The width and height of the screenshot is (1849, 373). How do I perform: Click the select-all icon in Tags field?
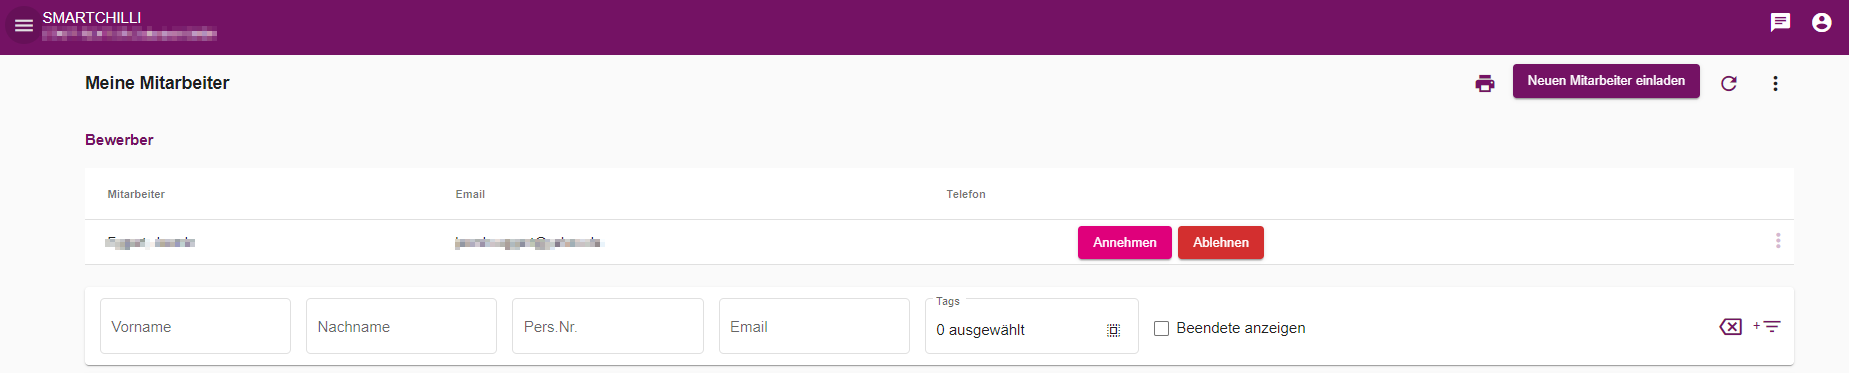[1113, 330]
